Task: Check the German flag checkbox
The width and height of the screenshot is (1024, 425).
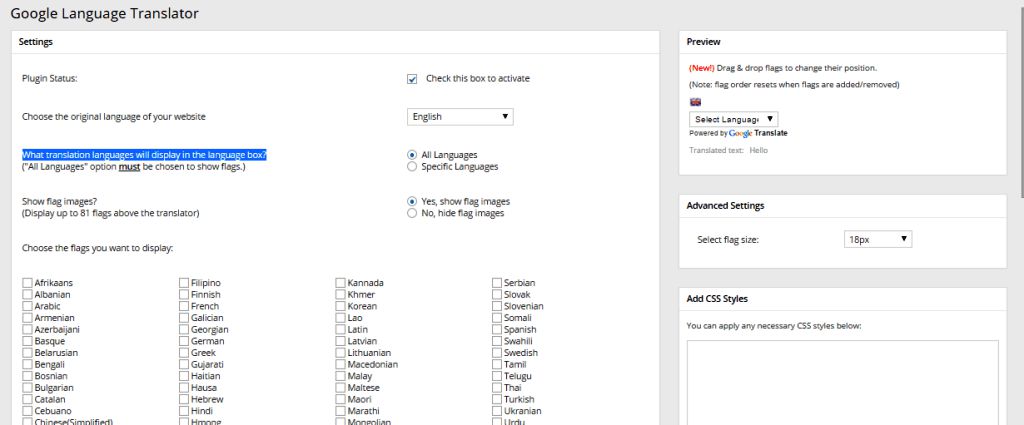Action: (185, 341)
